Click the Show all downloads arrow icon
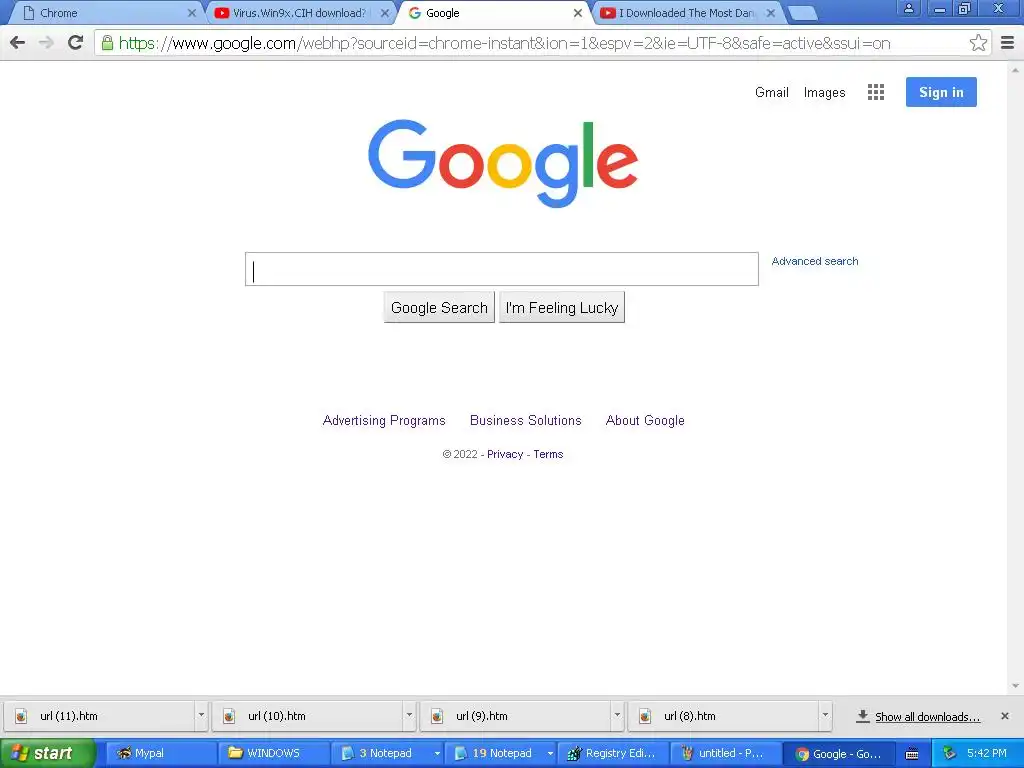1024x768 pixels. [x=863, y=716]
